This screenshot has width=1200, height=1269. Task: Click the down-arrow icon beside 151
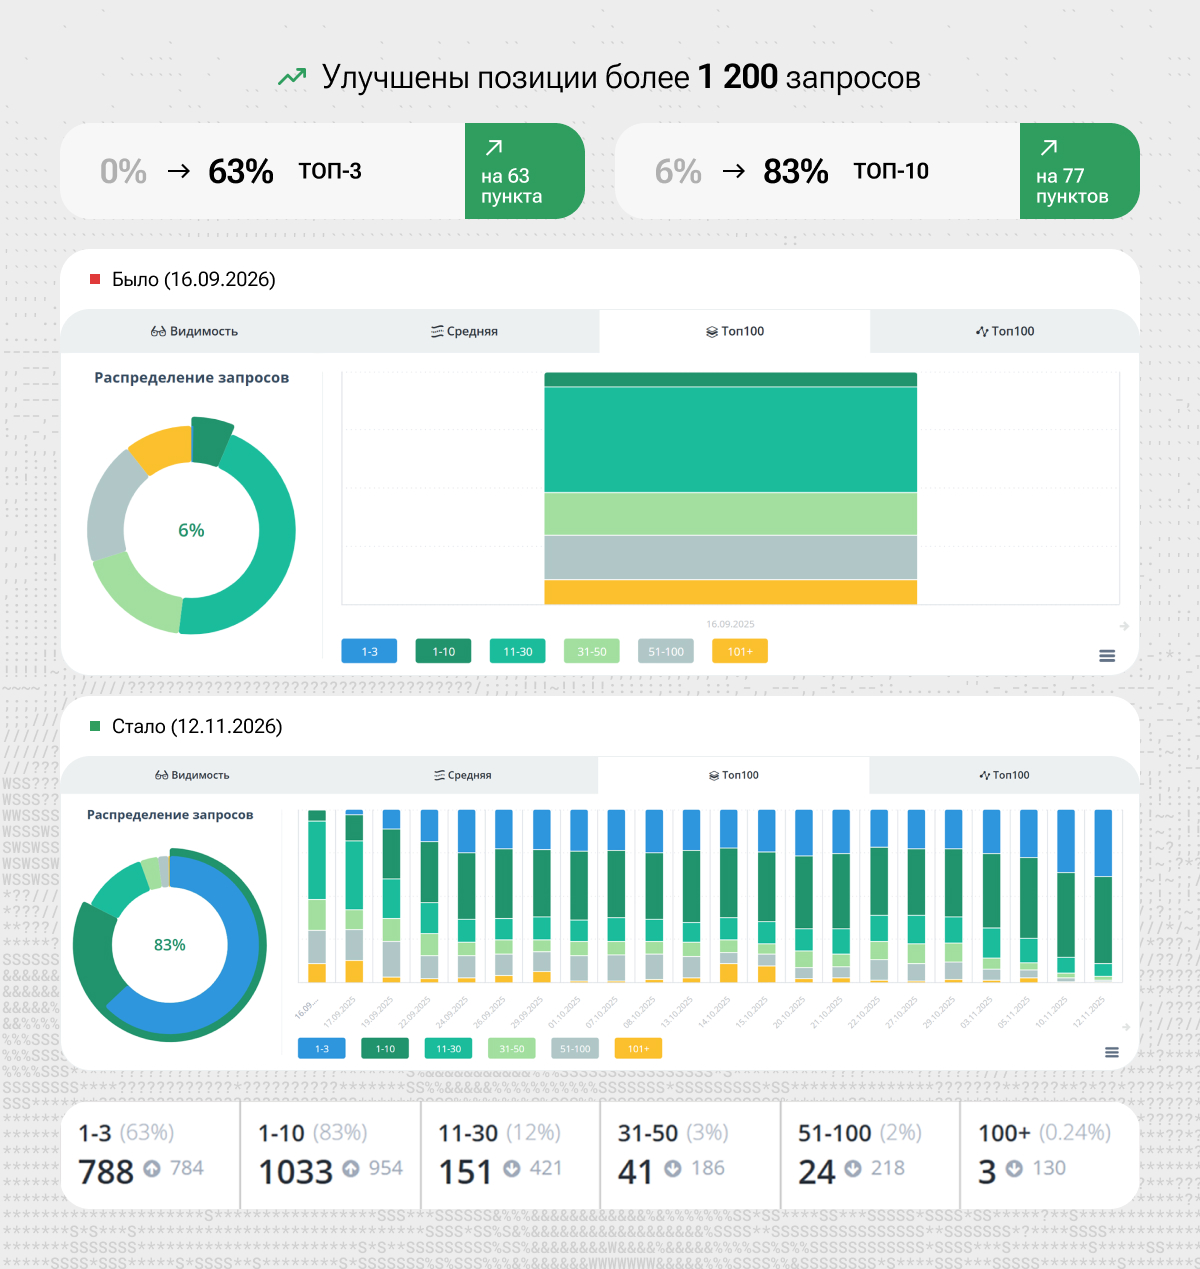click(x=511, y=1169)
